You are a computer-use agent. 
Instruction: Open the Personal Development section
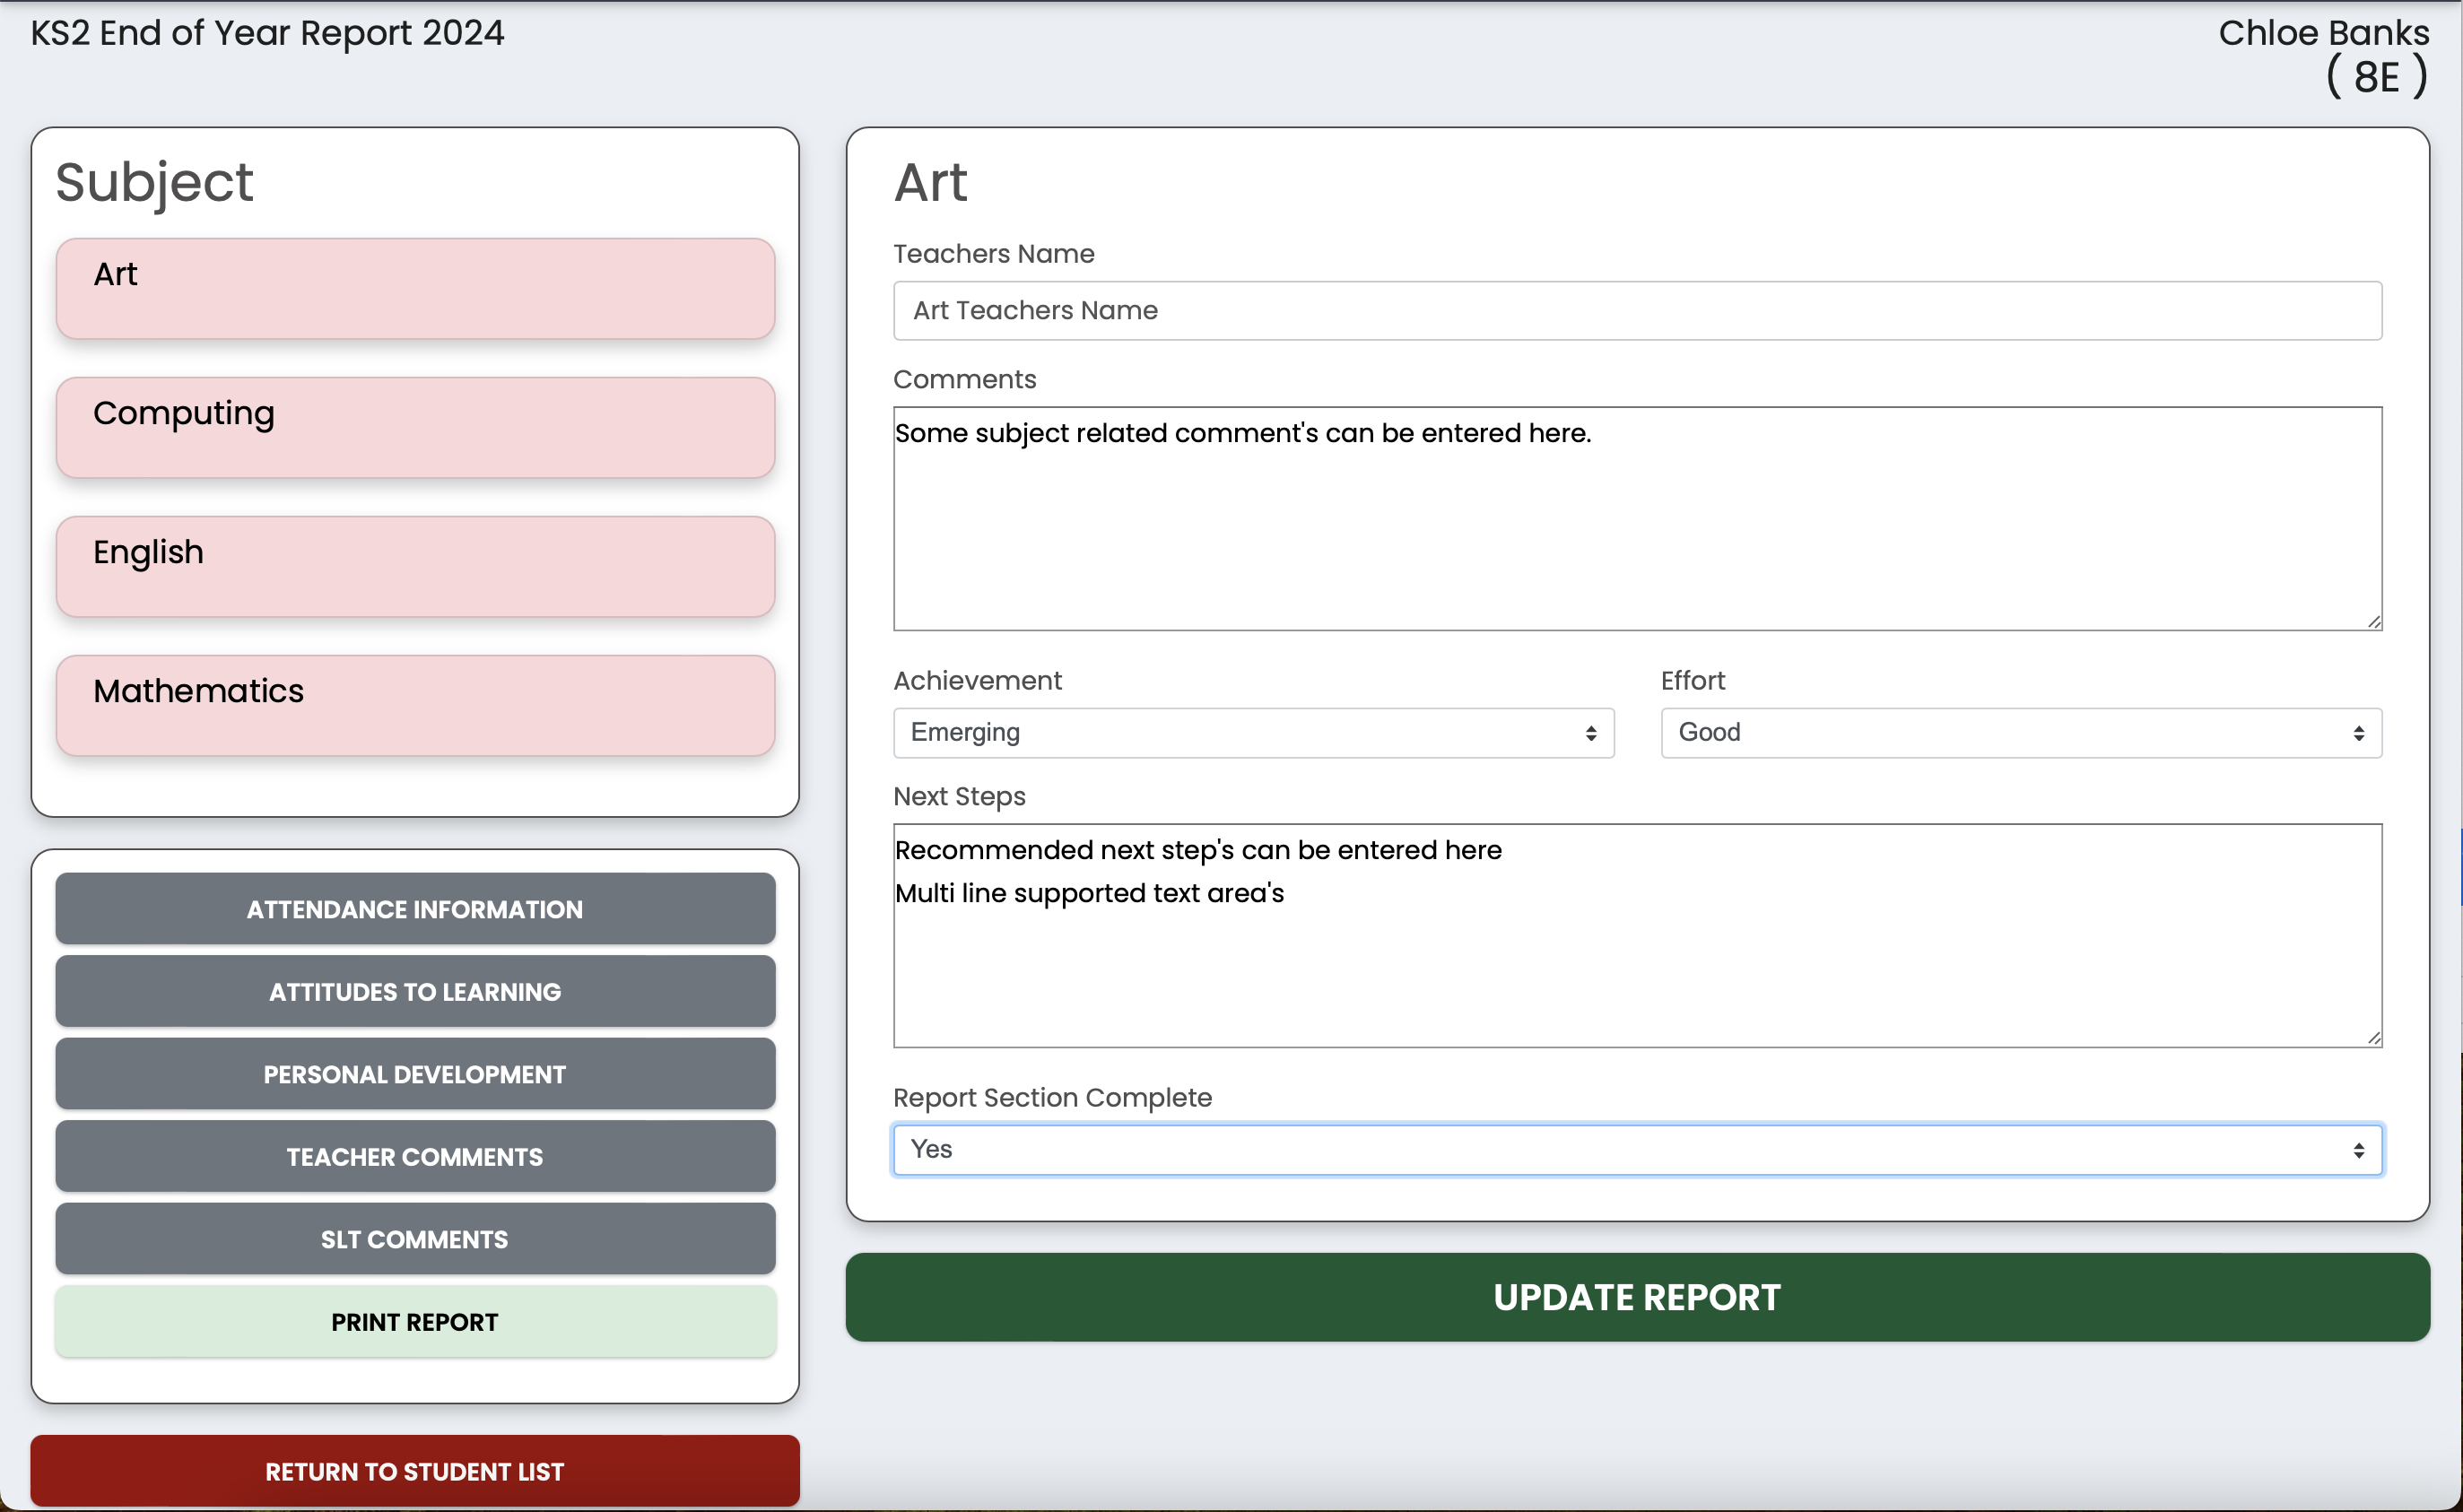pyautogui.click(x=415, y=1074)
